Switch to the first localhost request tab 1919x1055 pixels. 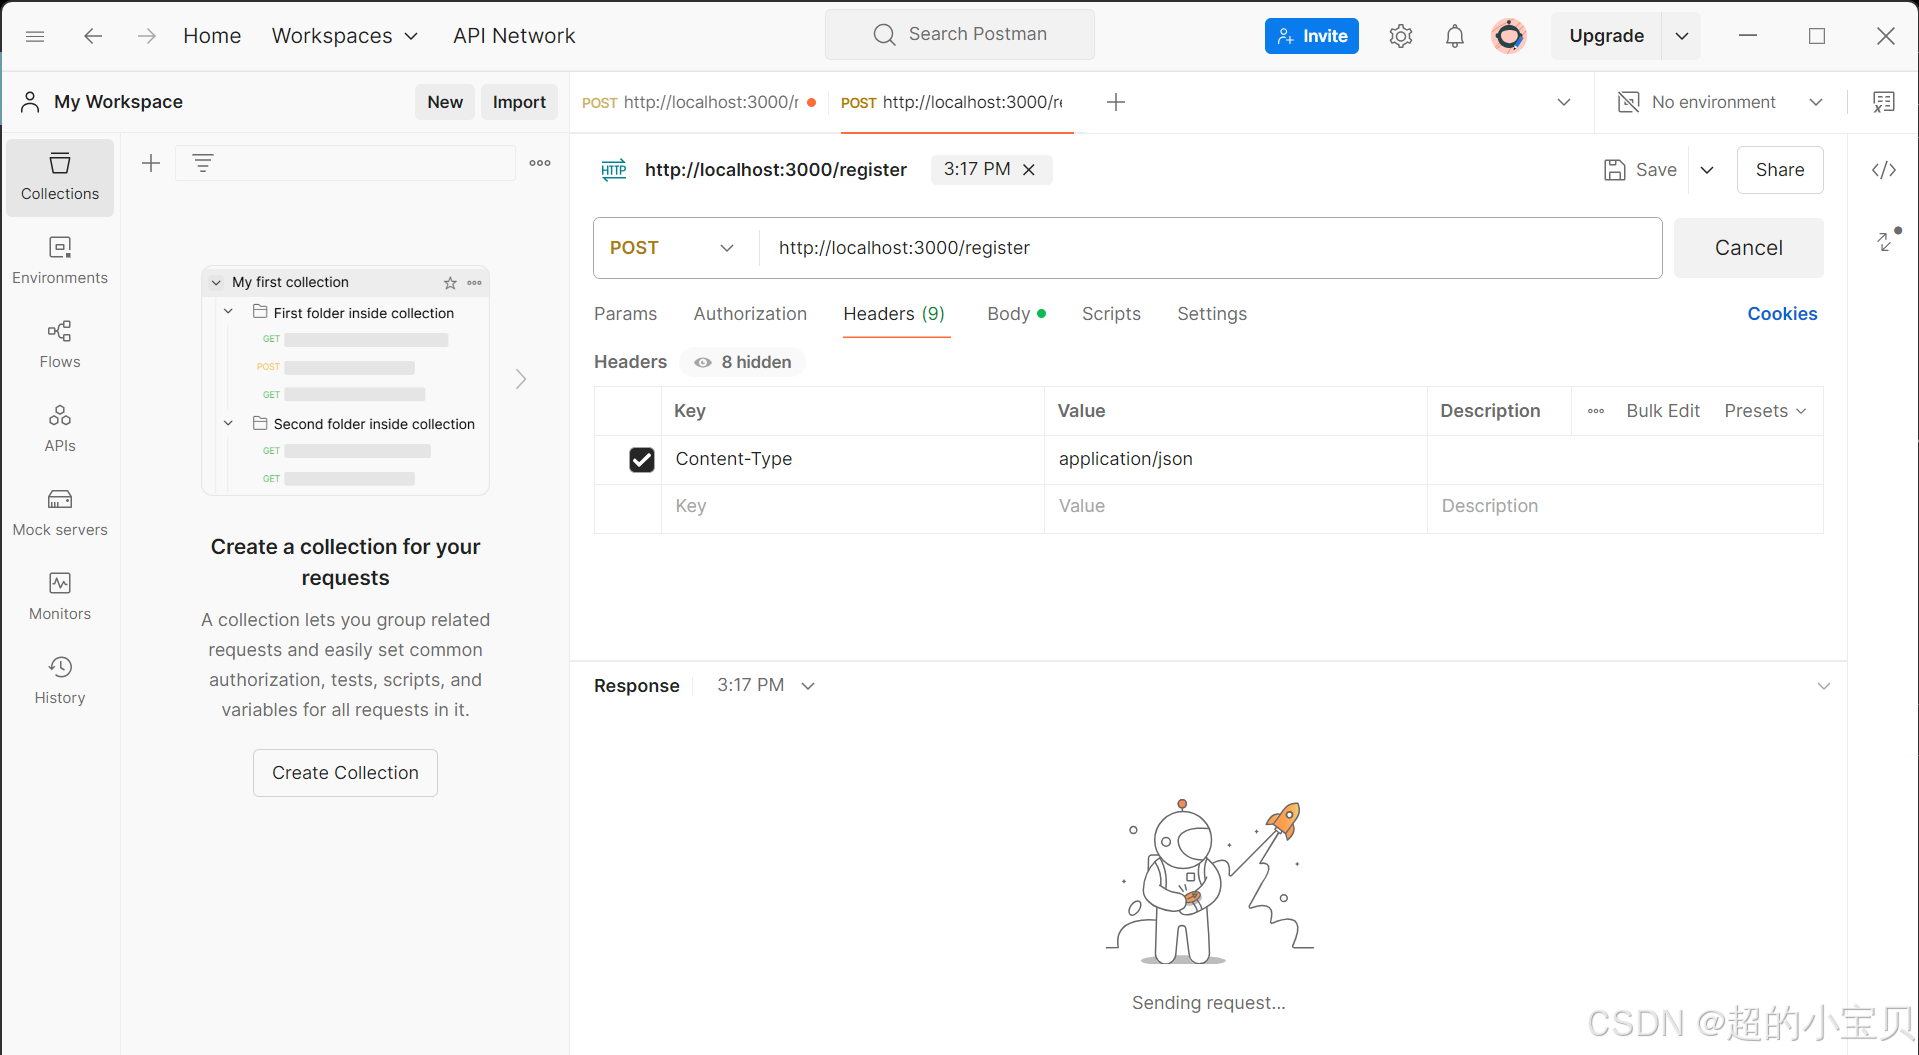pos(699,102)
